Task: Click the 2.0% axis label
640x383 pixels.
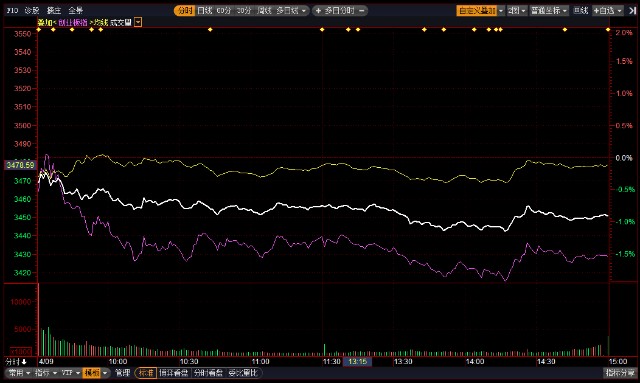Action: tap(623, 33)
